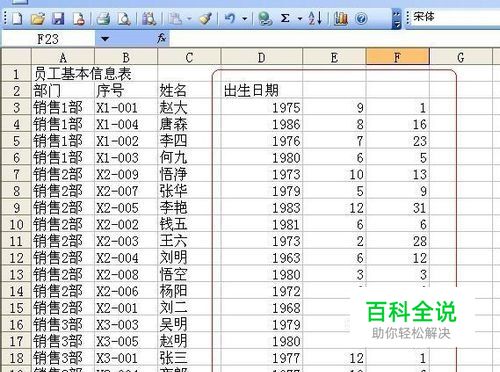Click the AutoSum sigma icon

285,18
